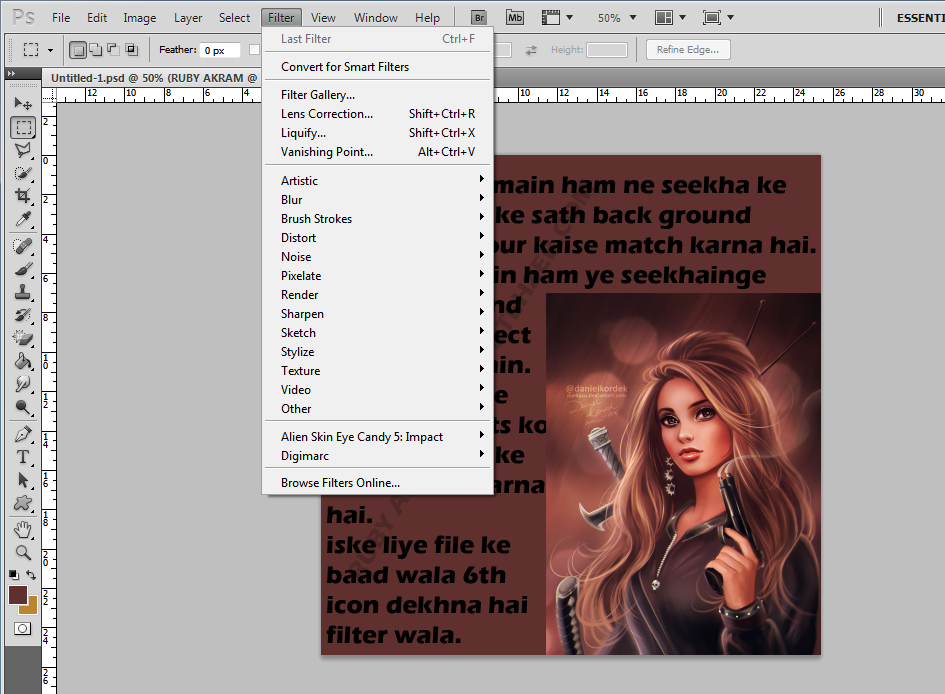Click the Feather value input field
Image resolution: width=945 pixels, height=694 pixels.
click(x=219, y=50)
